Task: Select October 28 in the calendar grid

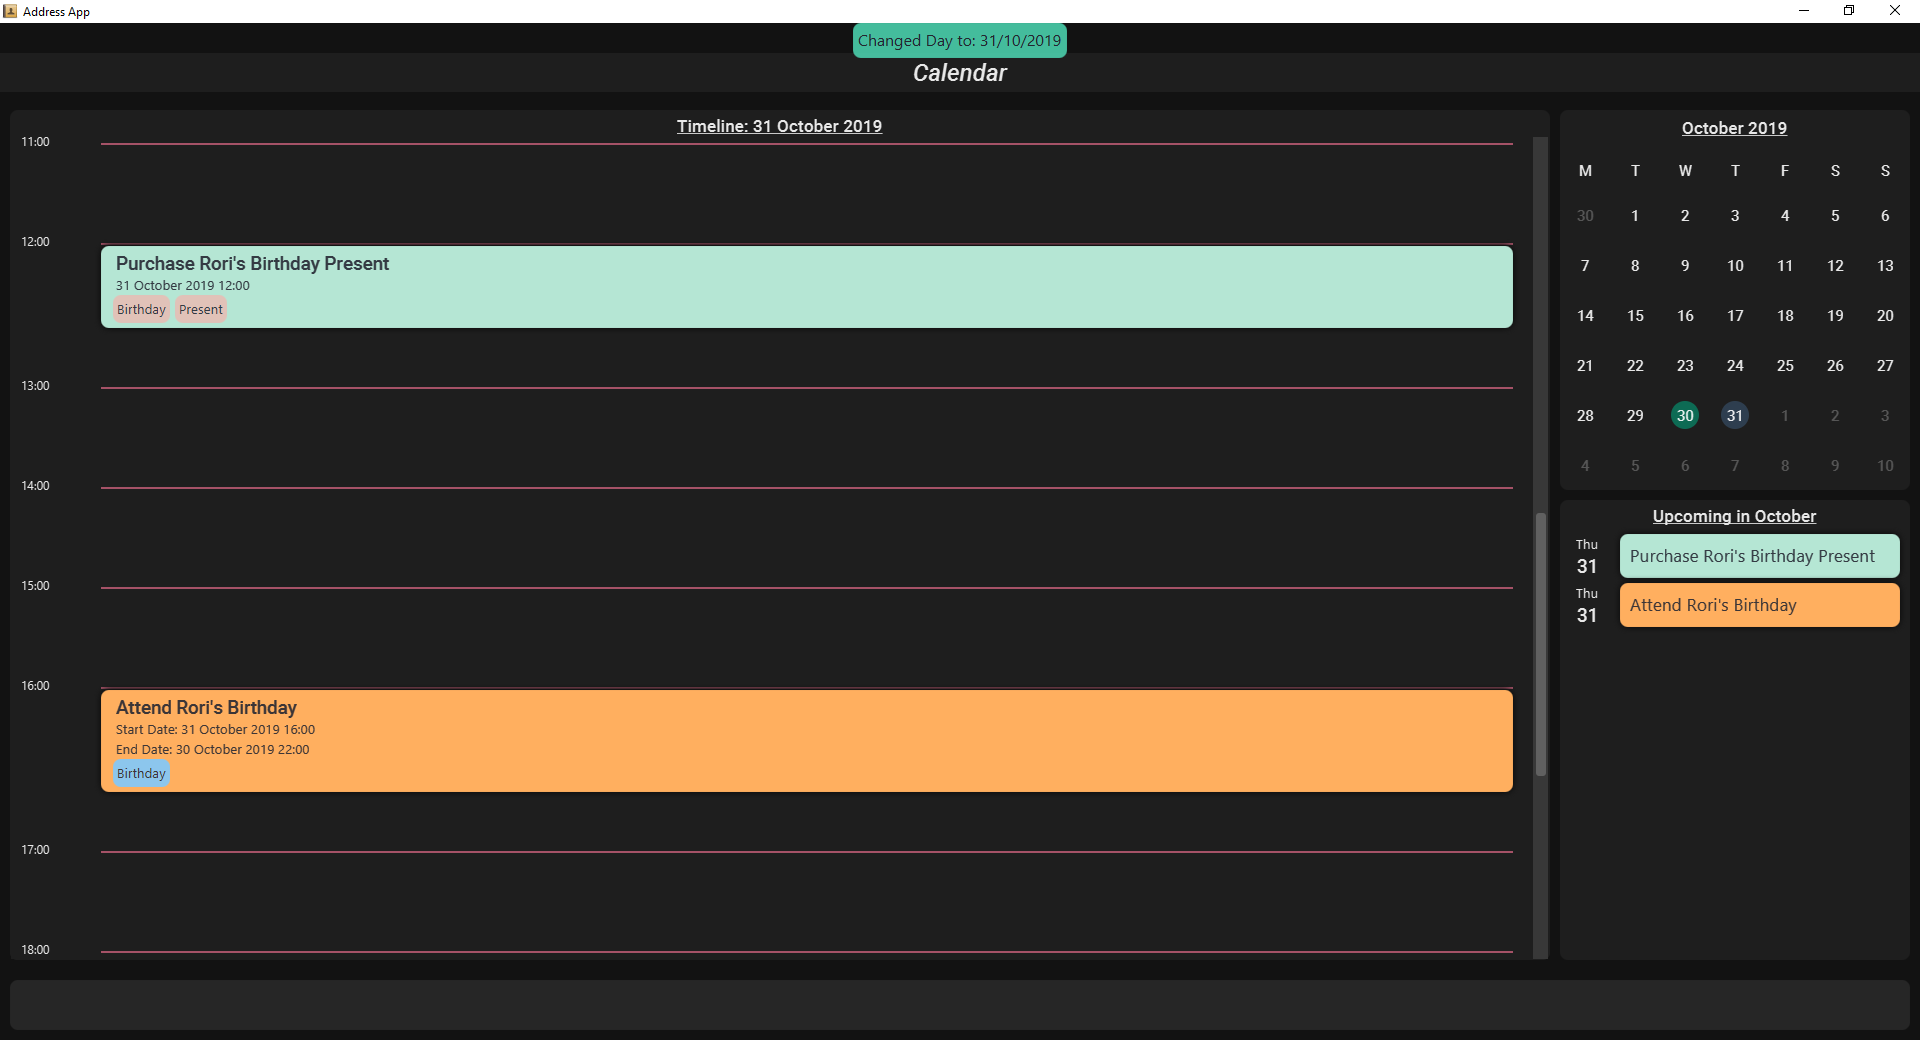Action: click(x=1585, y=416)
